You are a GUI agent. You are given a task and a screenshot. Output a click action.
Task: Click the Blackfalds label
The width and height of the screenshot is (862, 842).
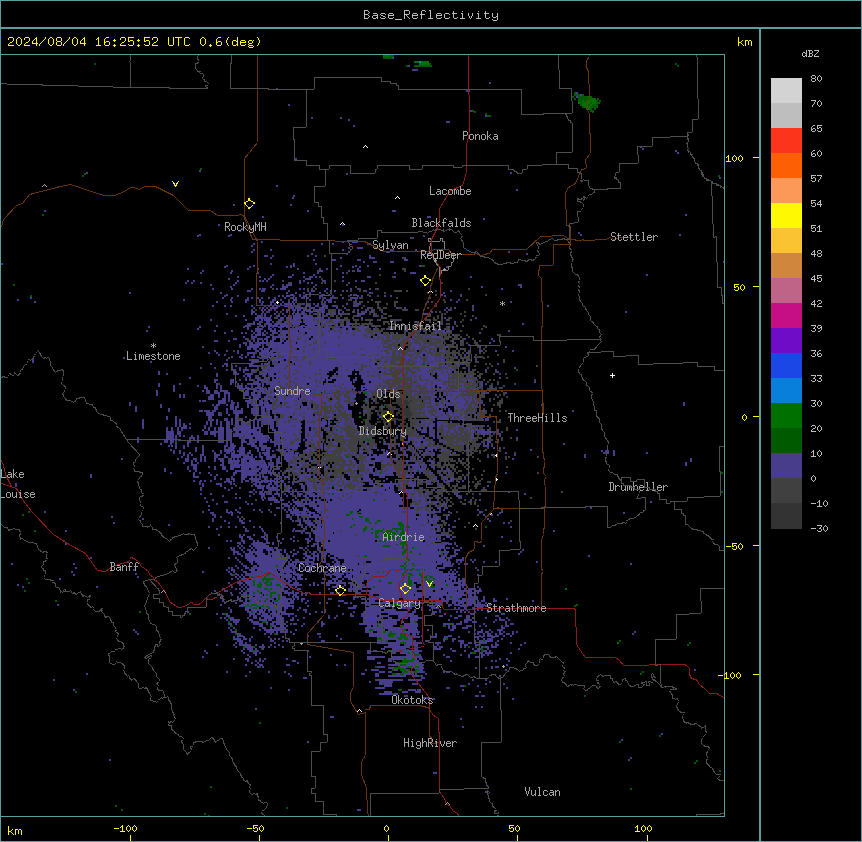click(441, 223)
